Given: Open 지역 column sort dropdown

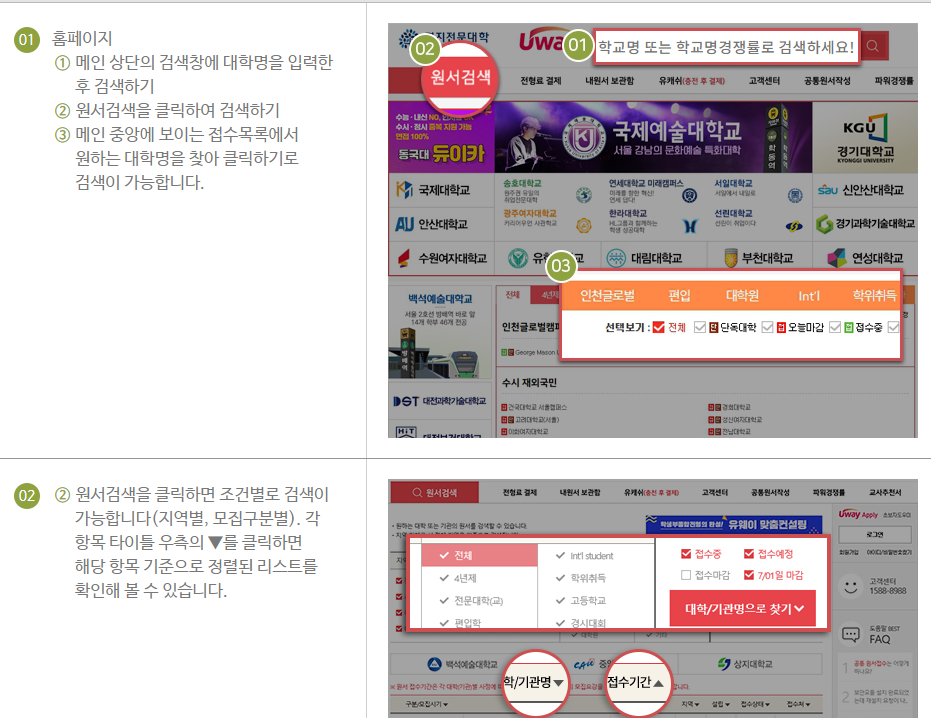Looking at the screenshot, I should (689, 704).
